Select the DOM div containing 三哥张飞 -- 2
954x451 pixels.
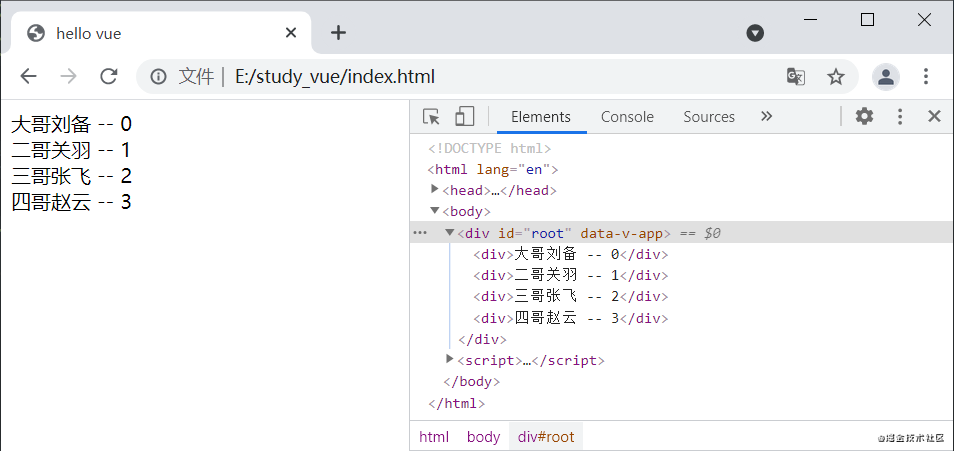tap(571, 297)
